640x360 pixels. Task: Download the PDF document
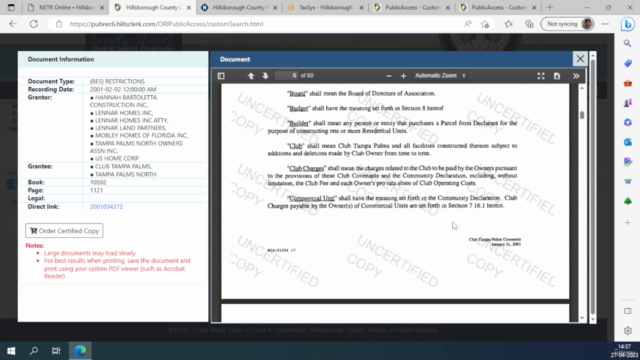coord(557,76)
